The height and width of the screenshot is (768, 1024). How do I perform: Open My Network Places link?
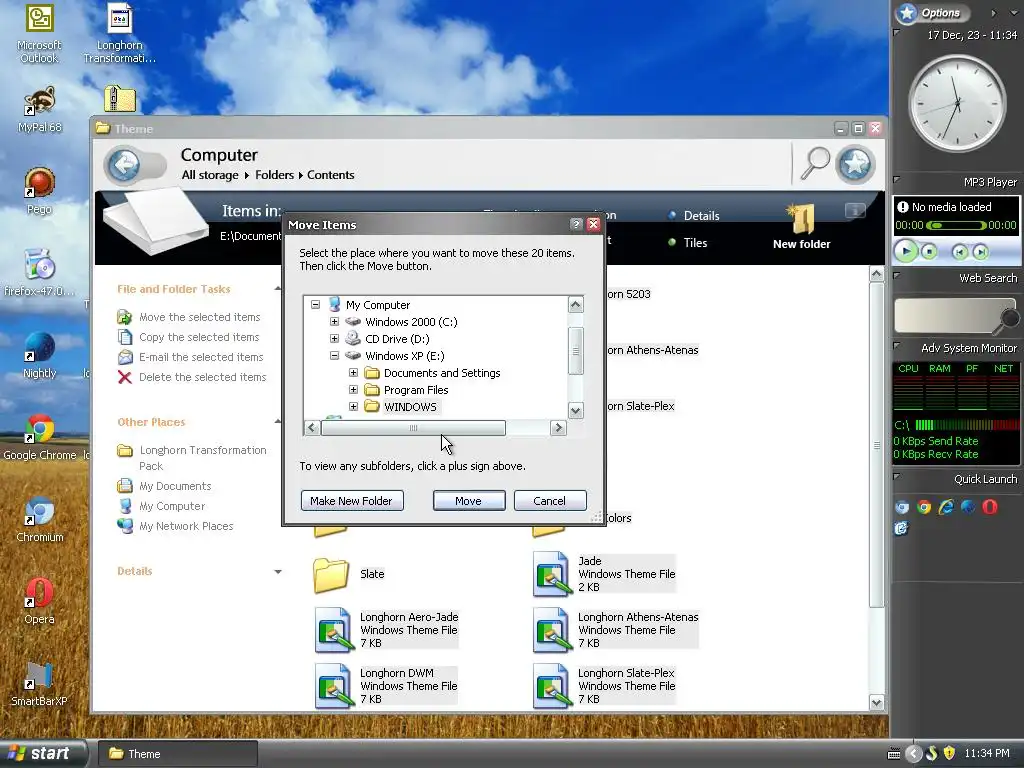point(186,526)
